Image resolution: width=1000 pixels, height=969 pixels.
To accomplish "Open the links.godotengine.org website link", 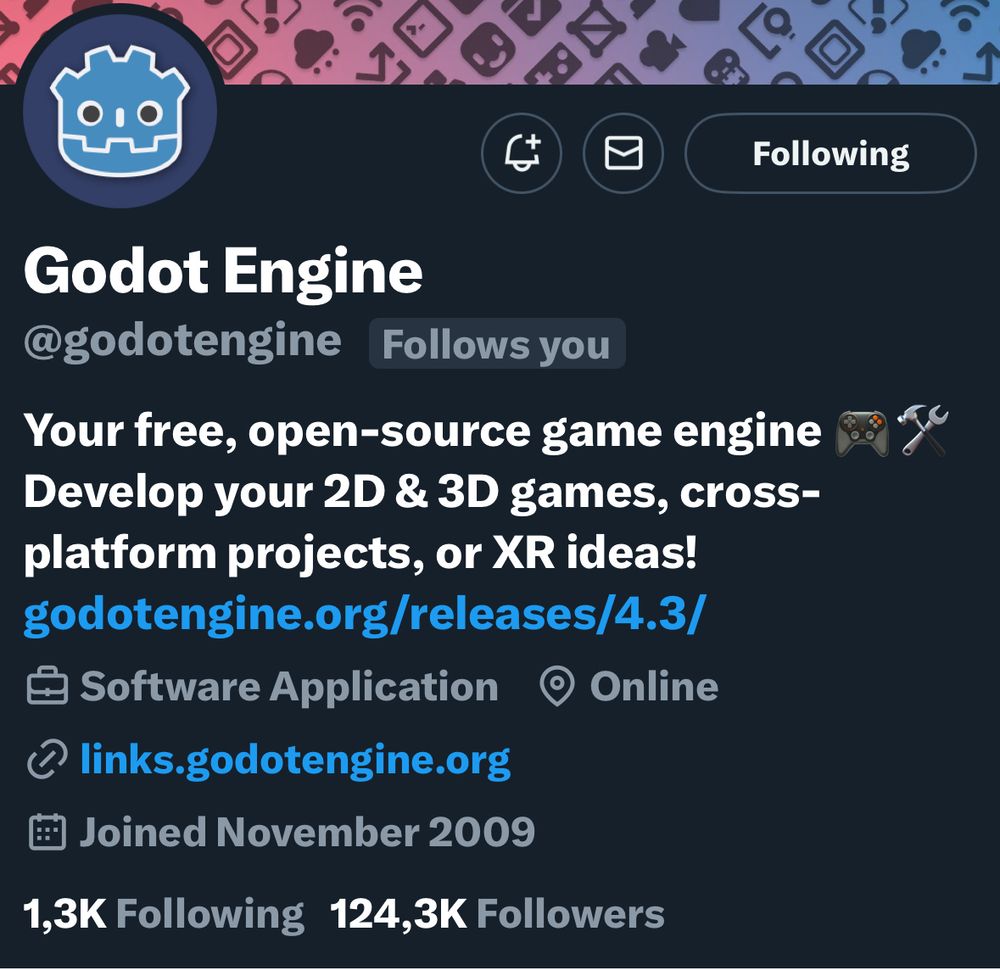I will [295, 760].
